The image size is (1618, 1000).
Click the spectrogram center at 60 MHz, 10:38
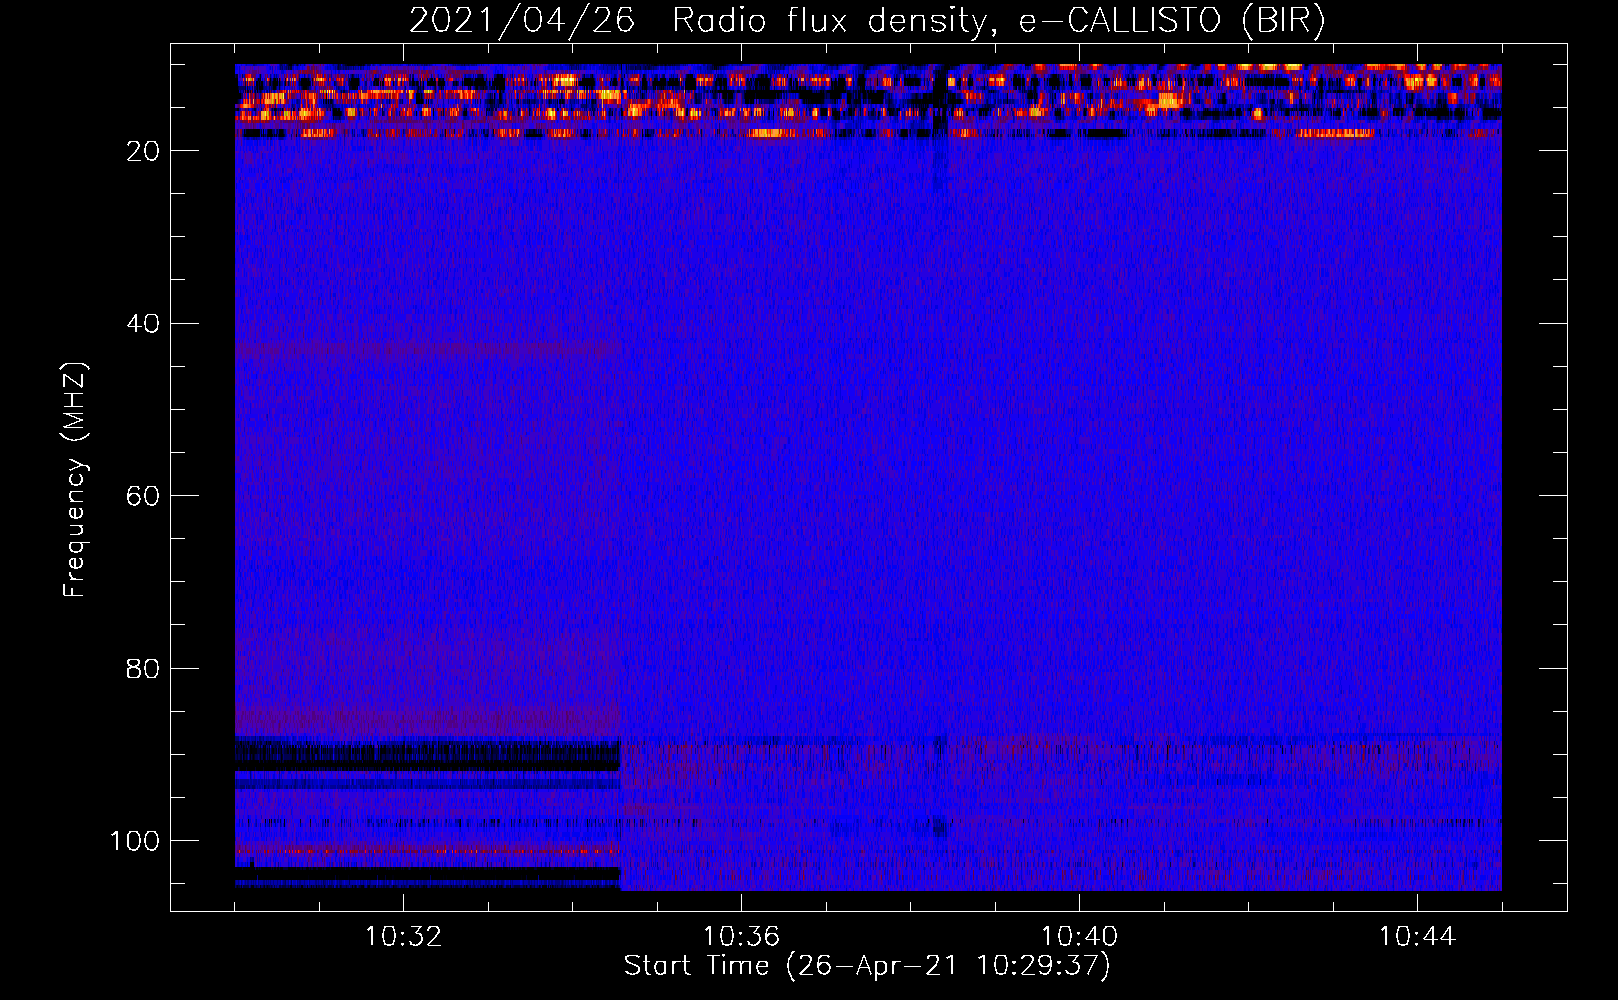[x=910, y=495]
